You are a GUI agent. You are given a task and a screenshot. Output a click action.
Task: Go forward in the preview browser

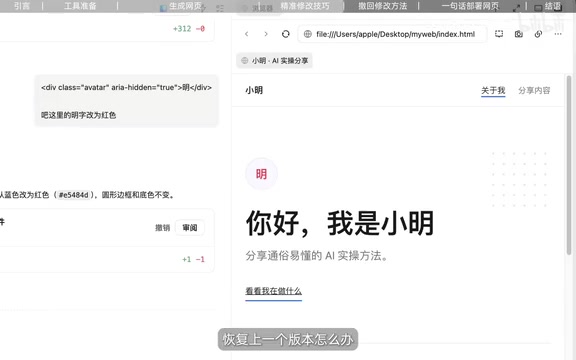tap(266, 34)
